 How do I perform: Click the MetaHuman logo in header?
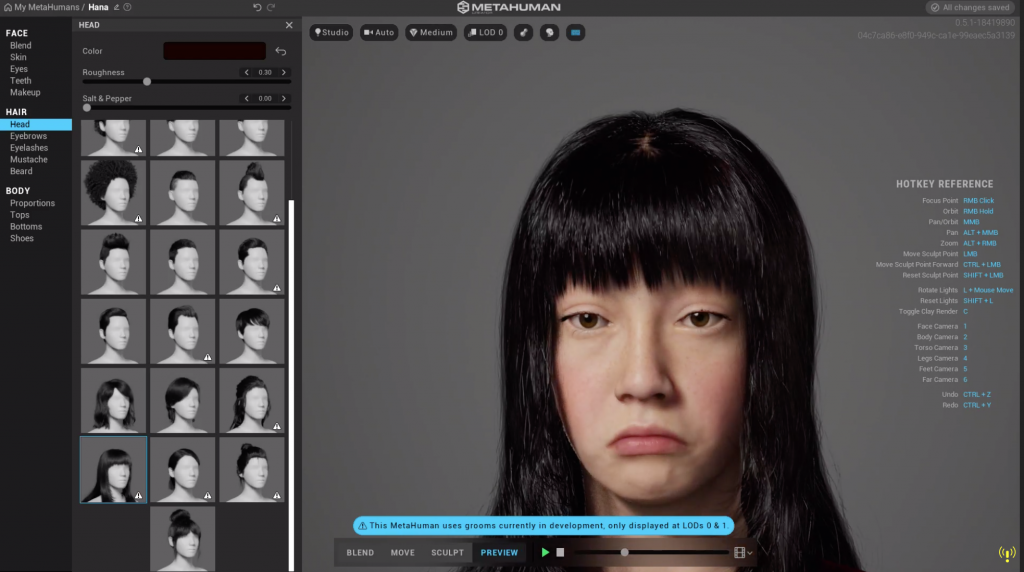click(x=509, y=7)
